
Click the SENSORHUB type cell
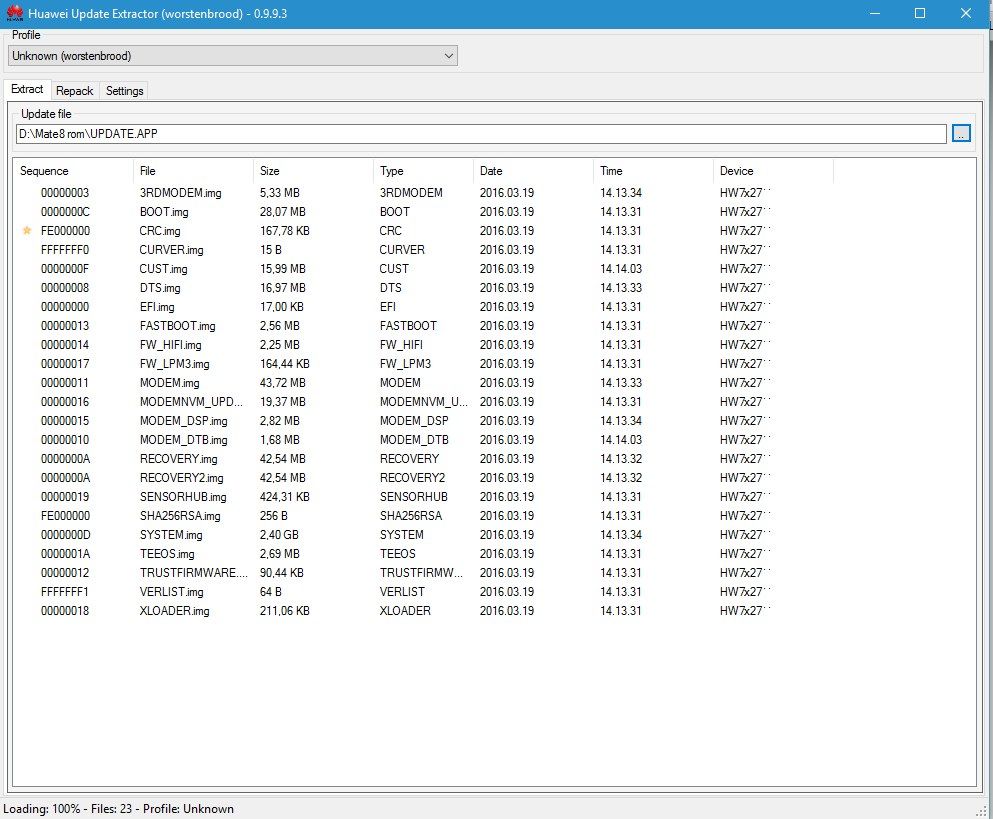coord(414,497)
